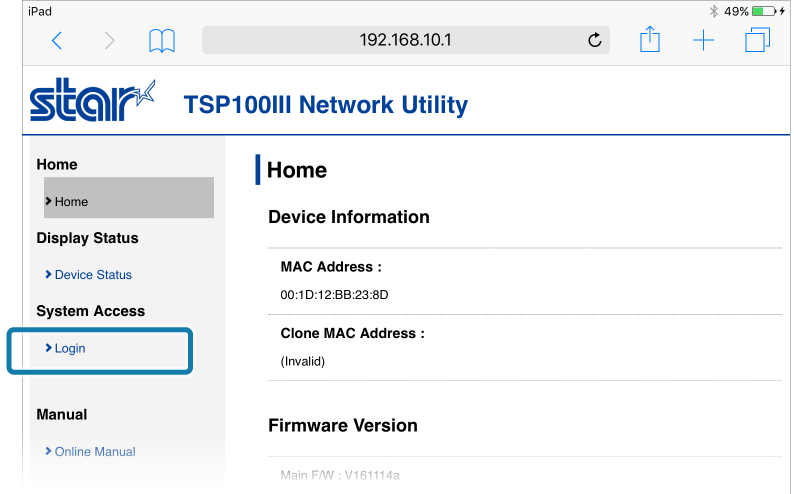This screenshot has width=794, height=494.
Task: Add a new tab with plus icon
Action: pyautogui.click(x=703, y=40)
